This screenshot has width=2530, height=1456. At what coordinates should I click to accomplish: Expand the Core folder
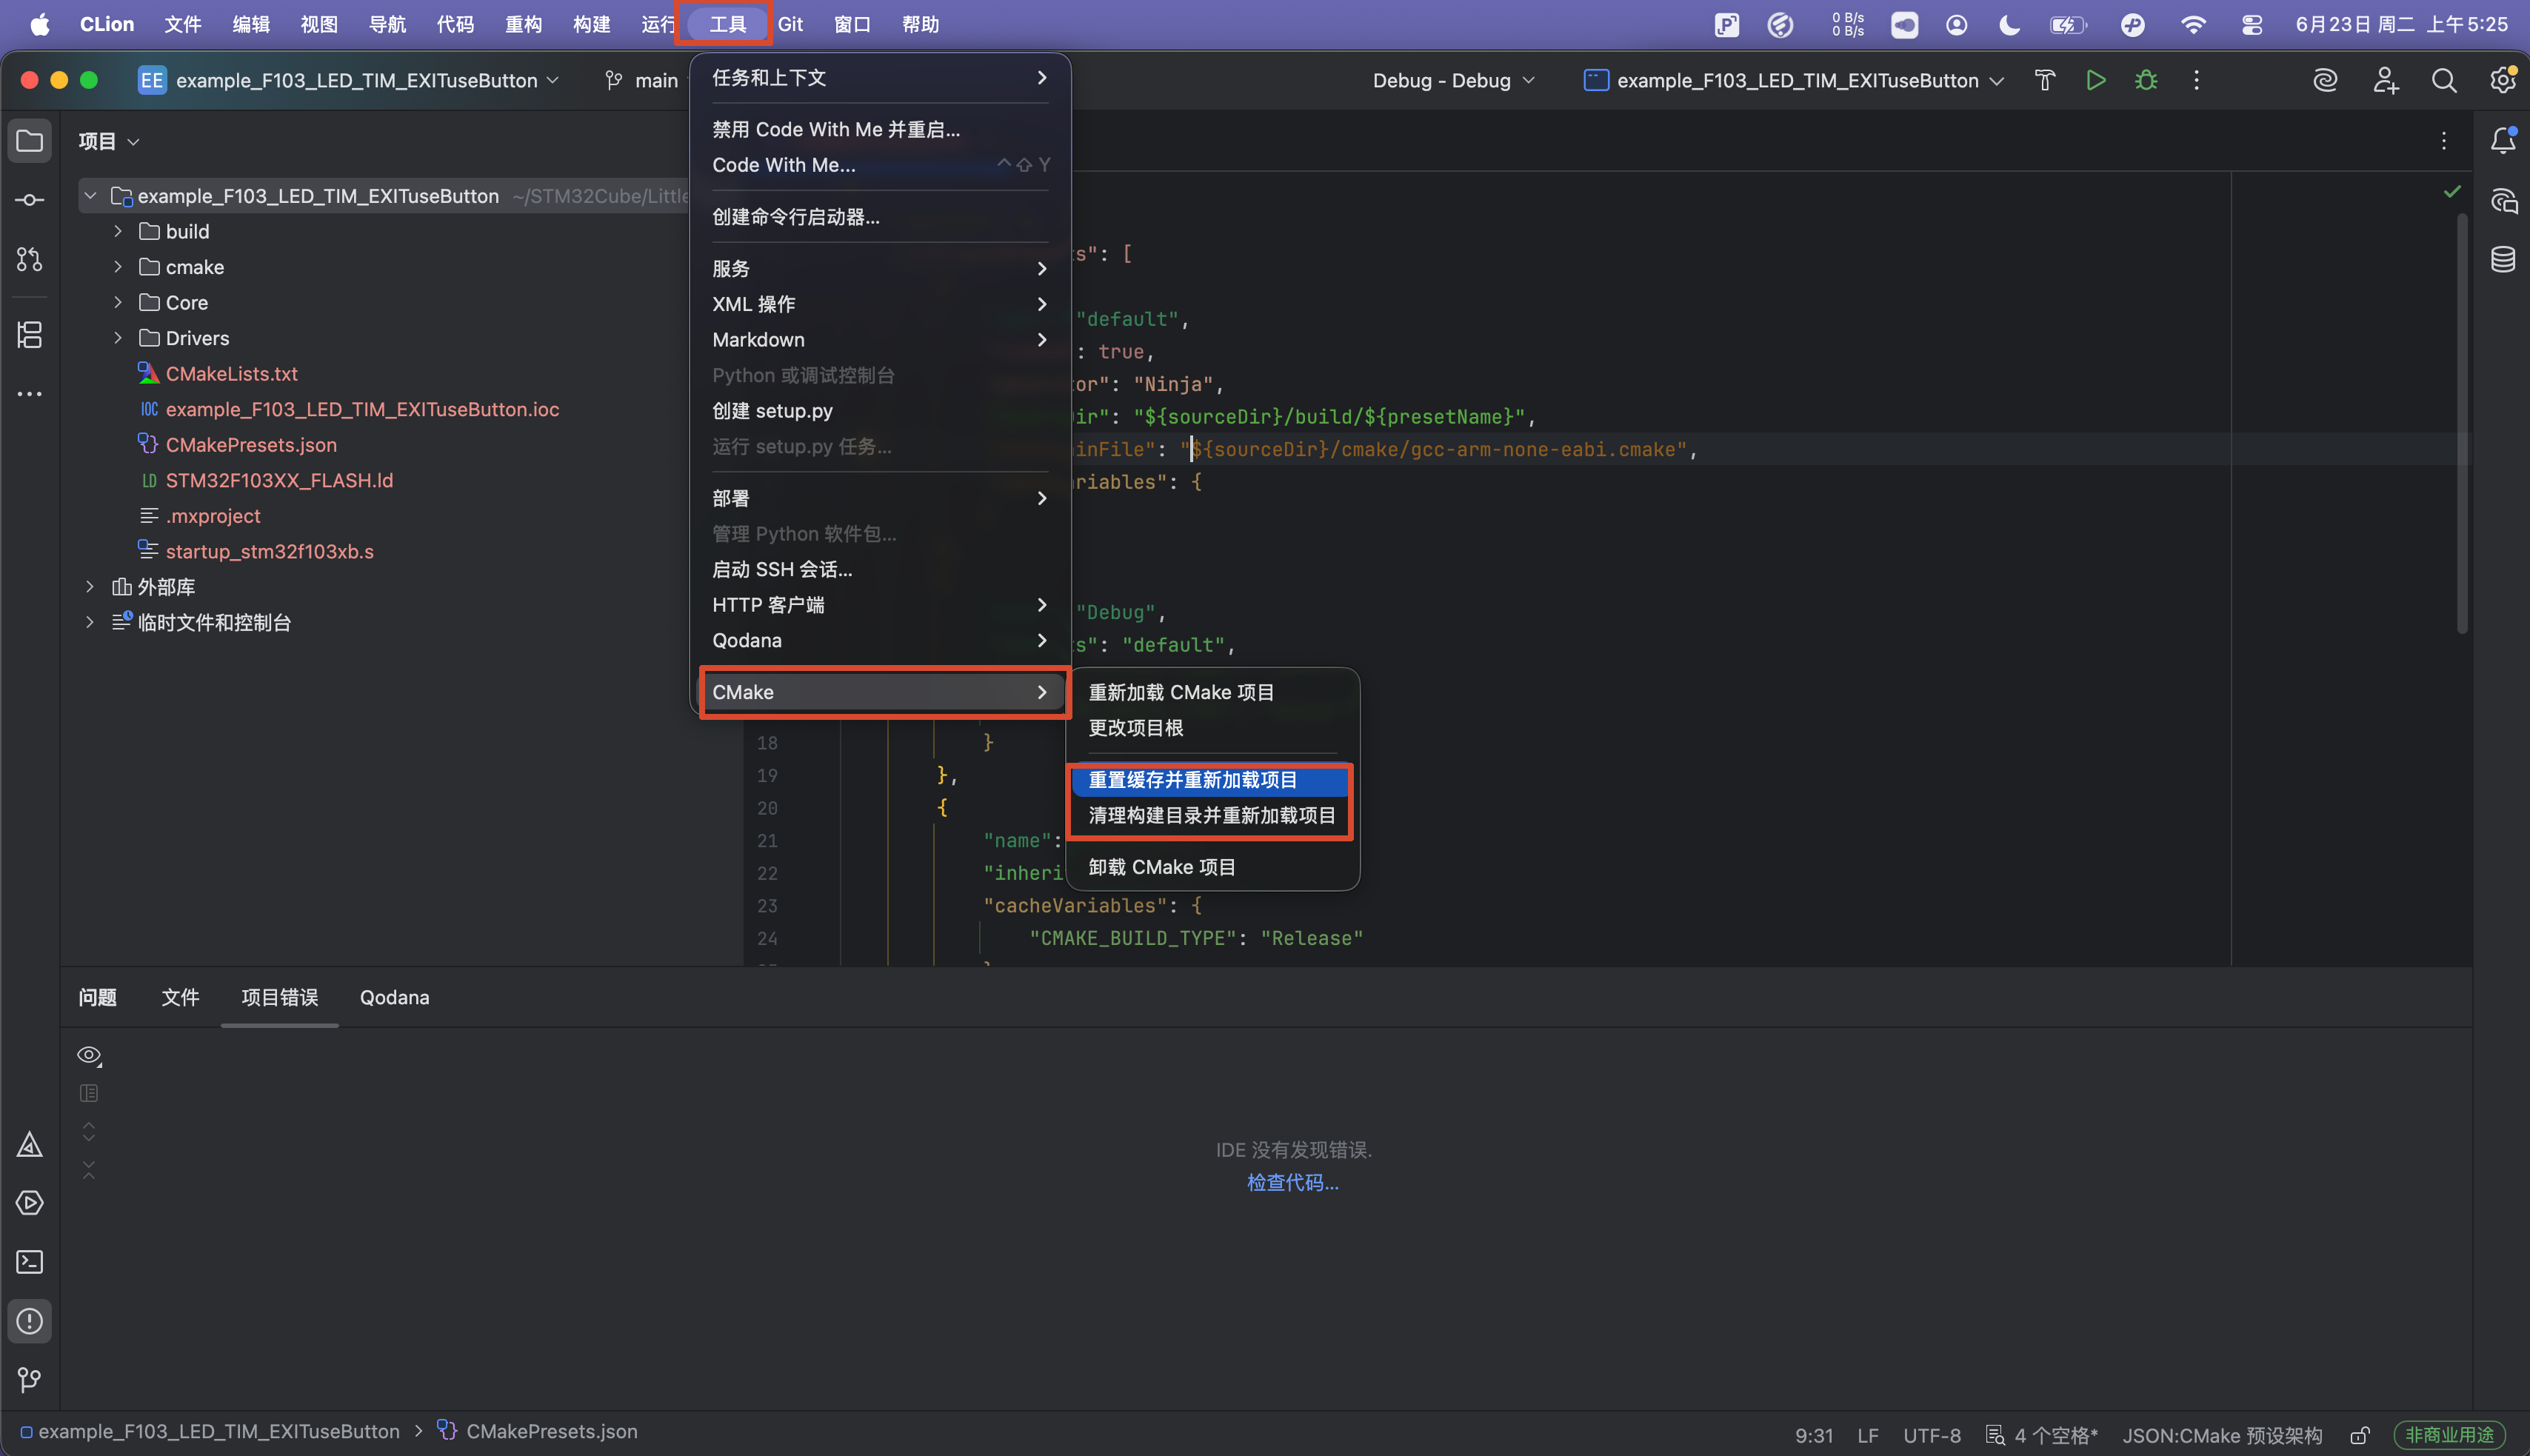118,302
